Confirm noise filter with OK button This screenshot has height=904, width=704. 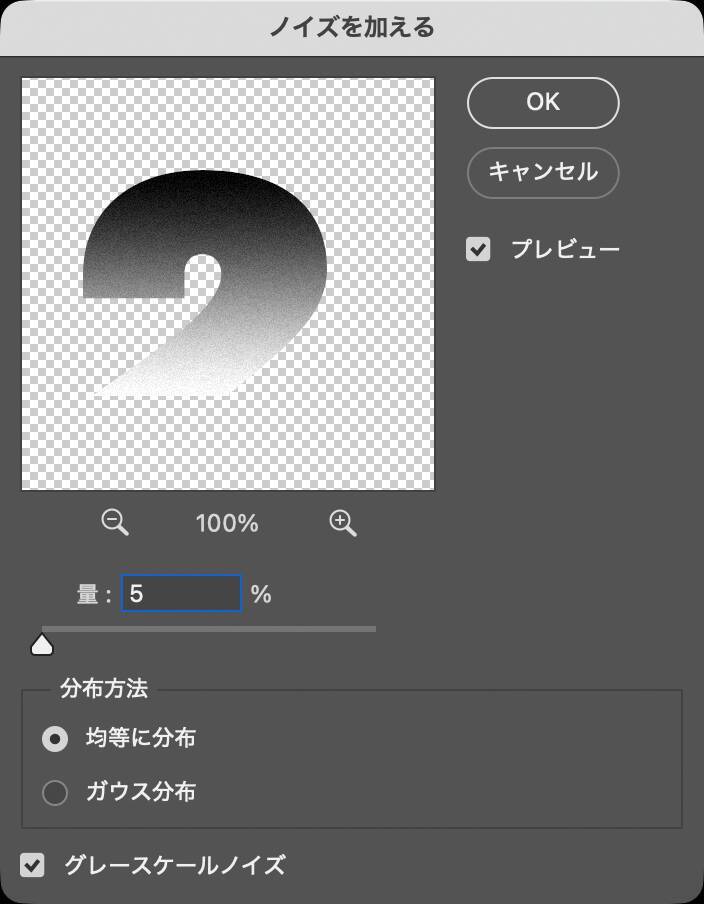pos(543,103)
